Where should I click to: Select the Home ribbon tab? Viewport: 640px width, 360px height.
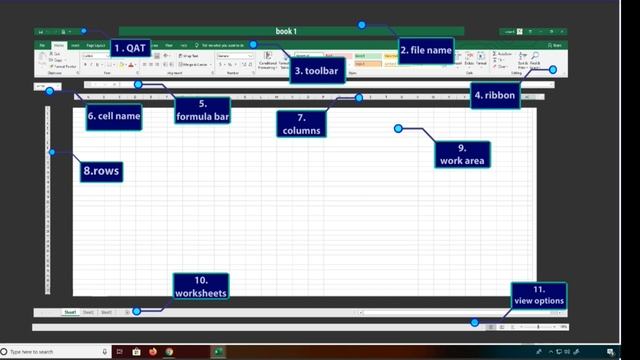point(59,45)
